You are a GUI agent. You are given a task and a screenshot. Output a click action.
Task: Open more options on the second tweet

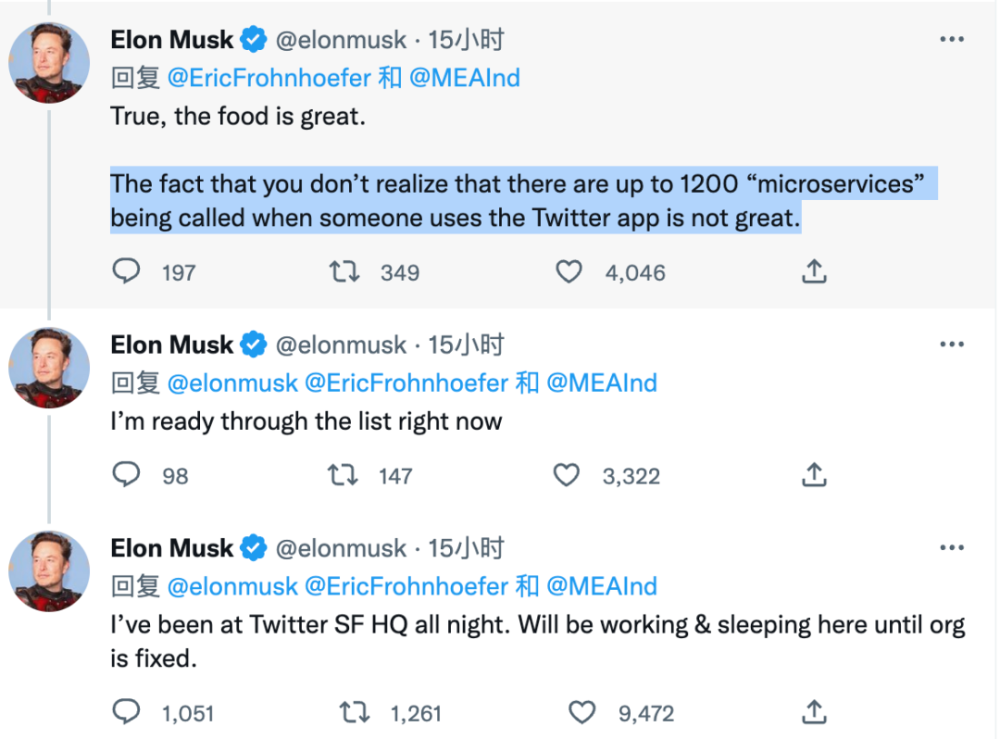tap(952, 344)
